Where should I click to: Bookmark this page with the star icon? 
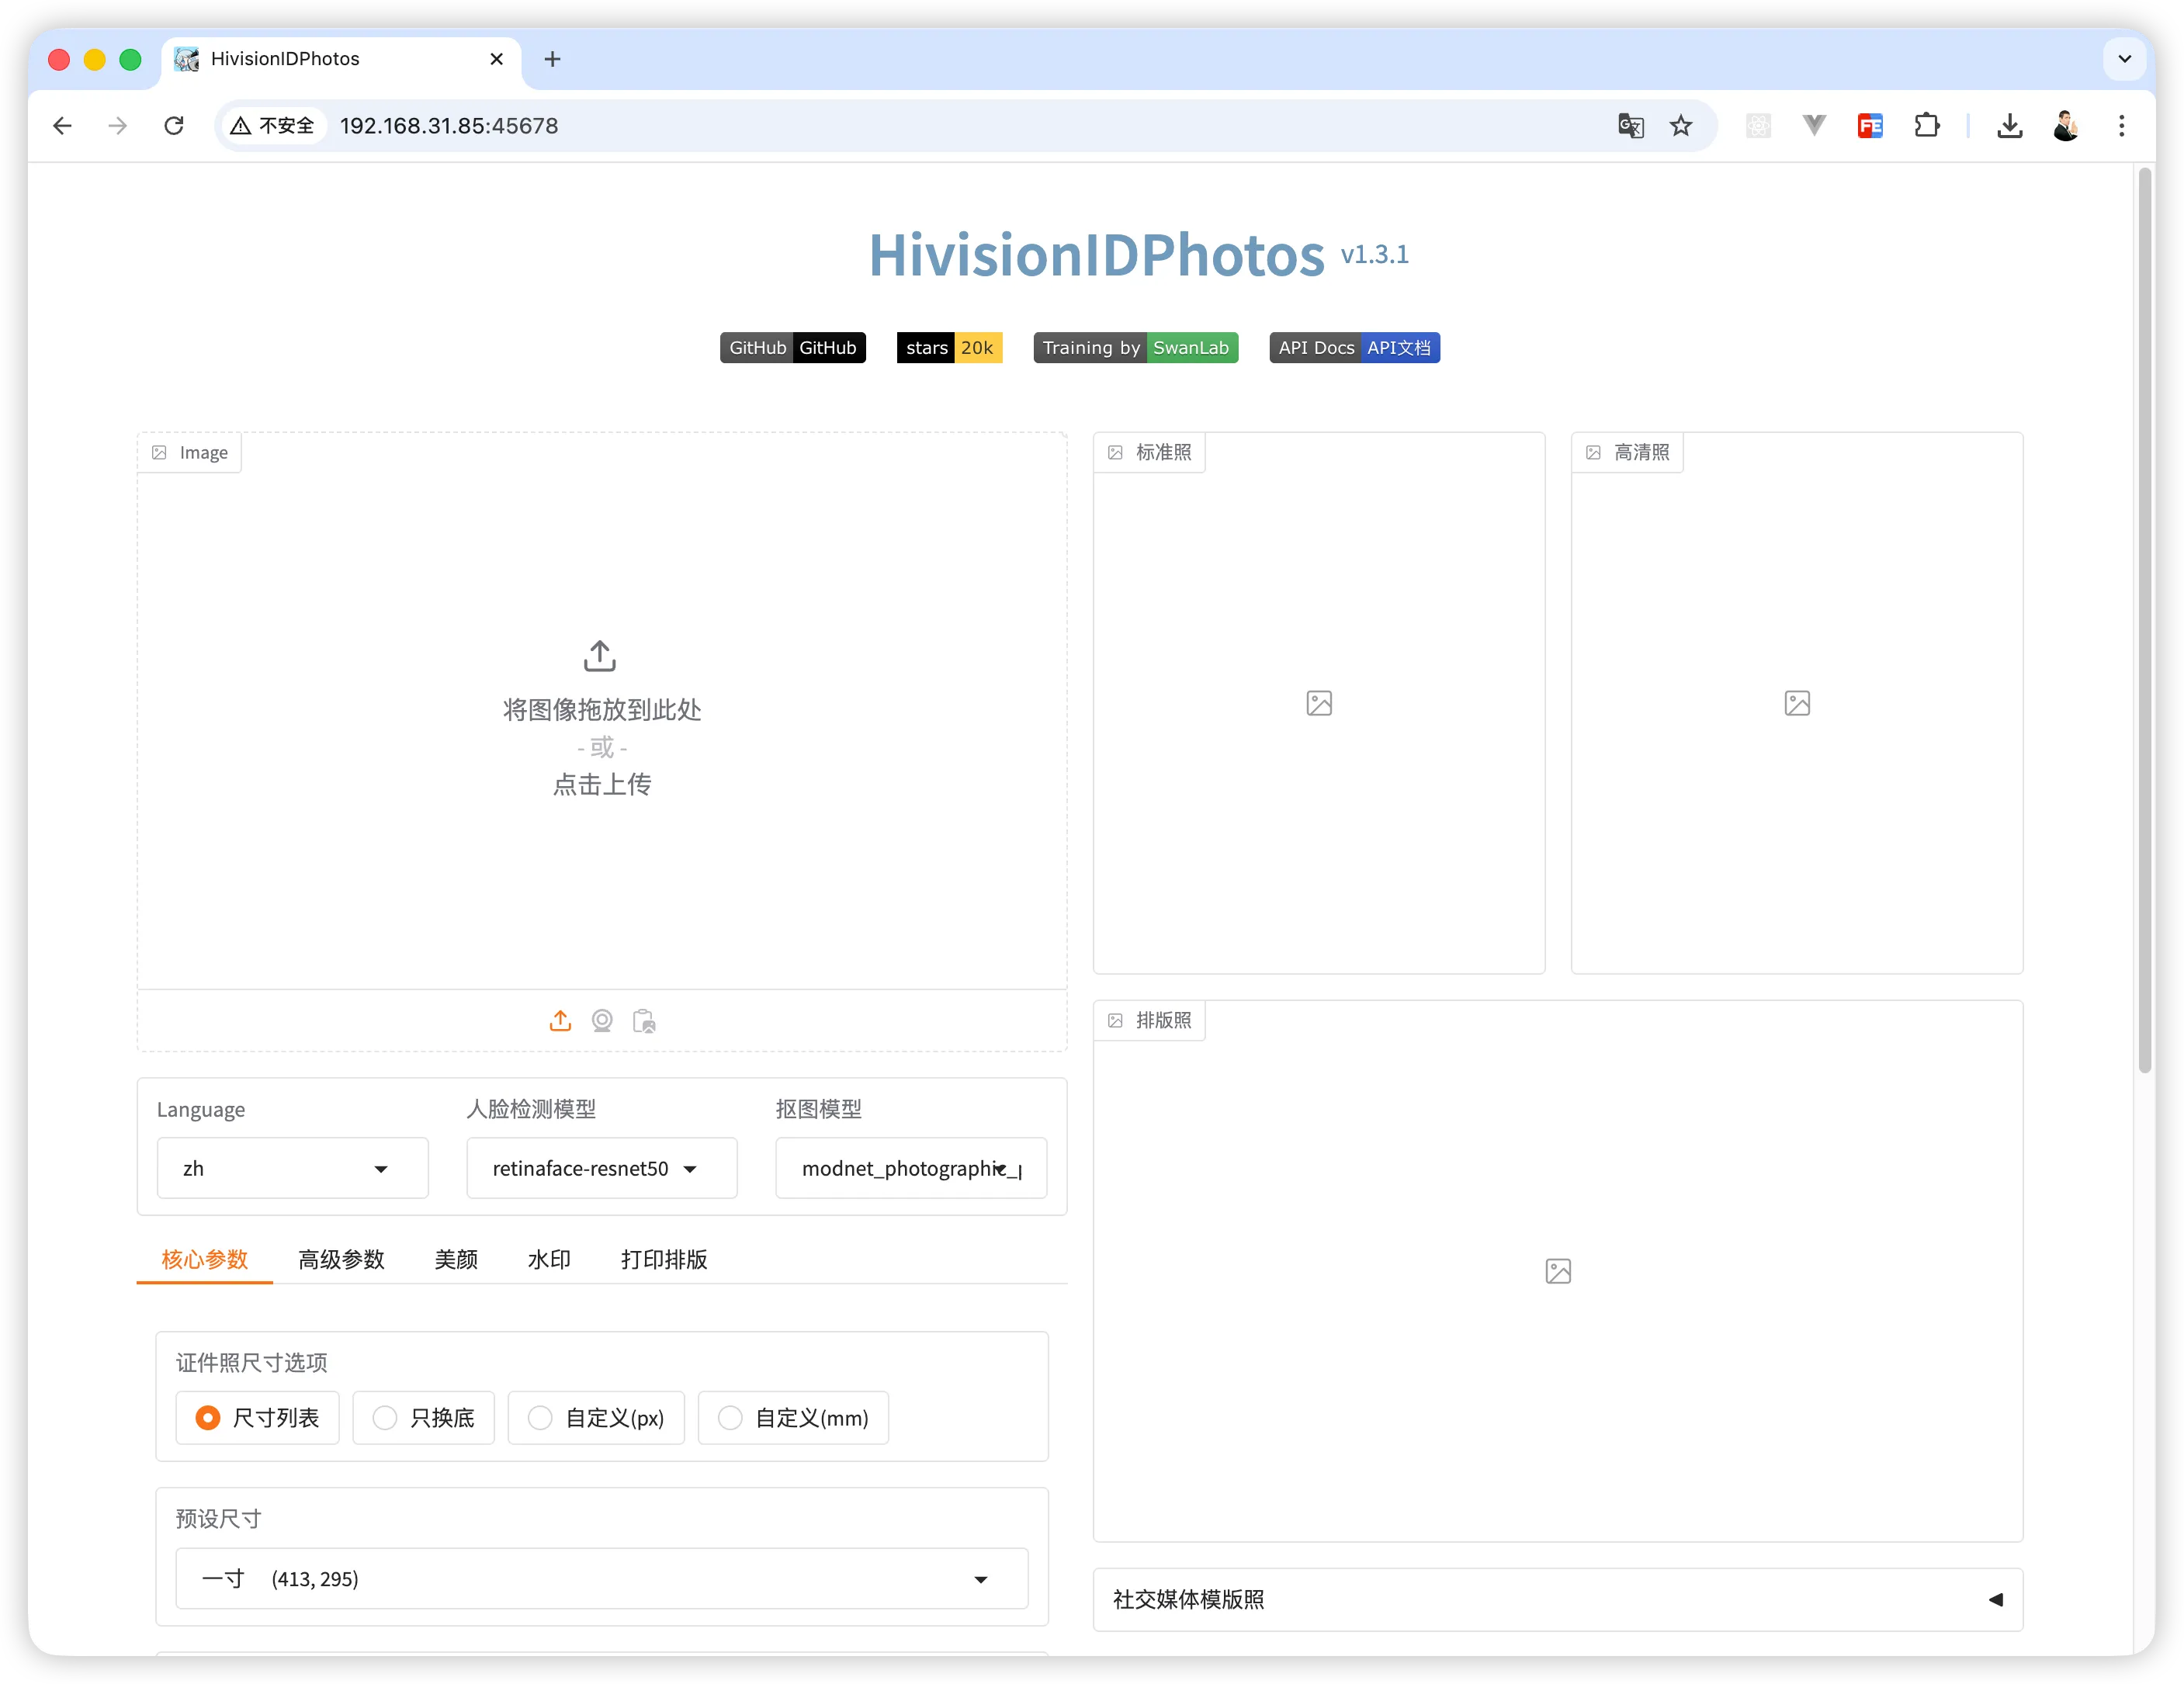coord(1682,126)
